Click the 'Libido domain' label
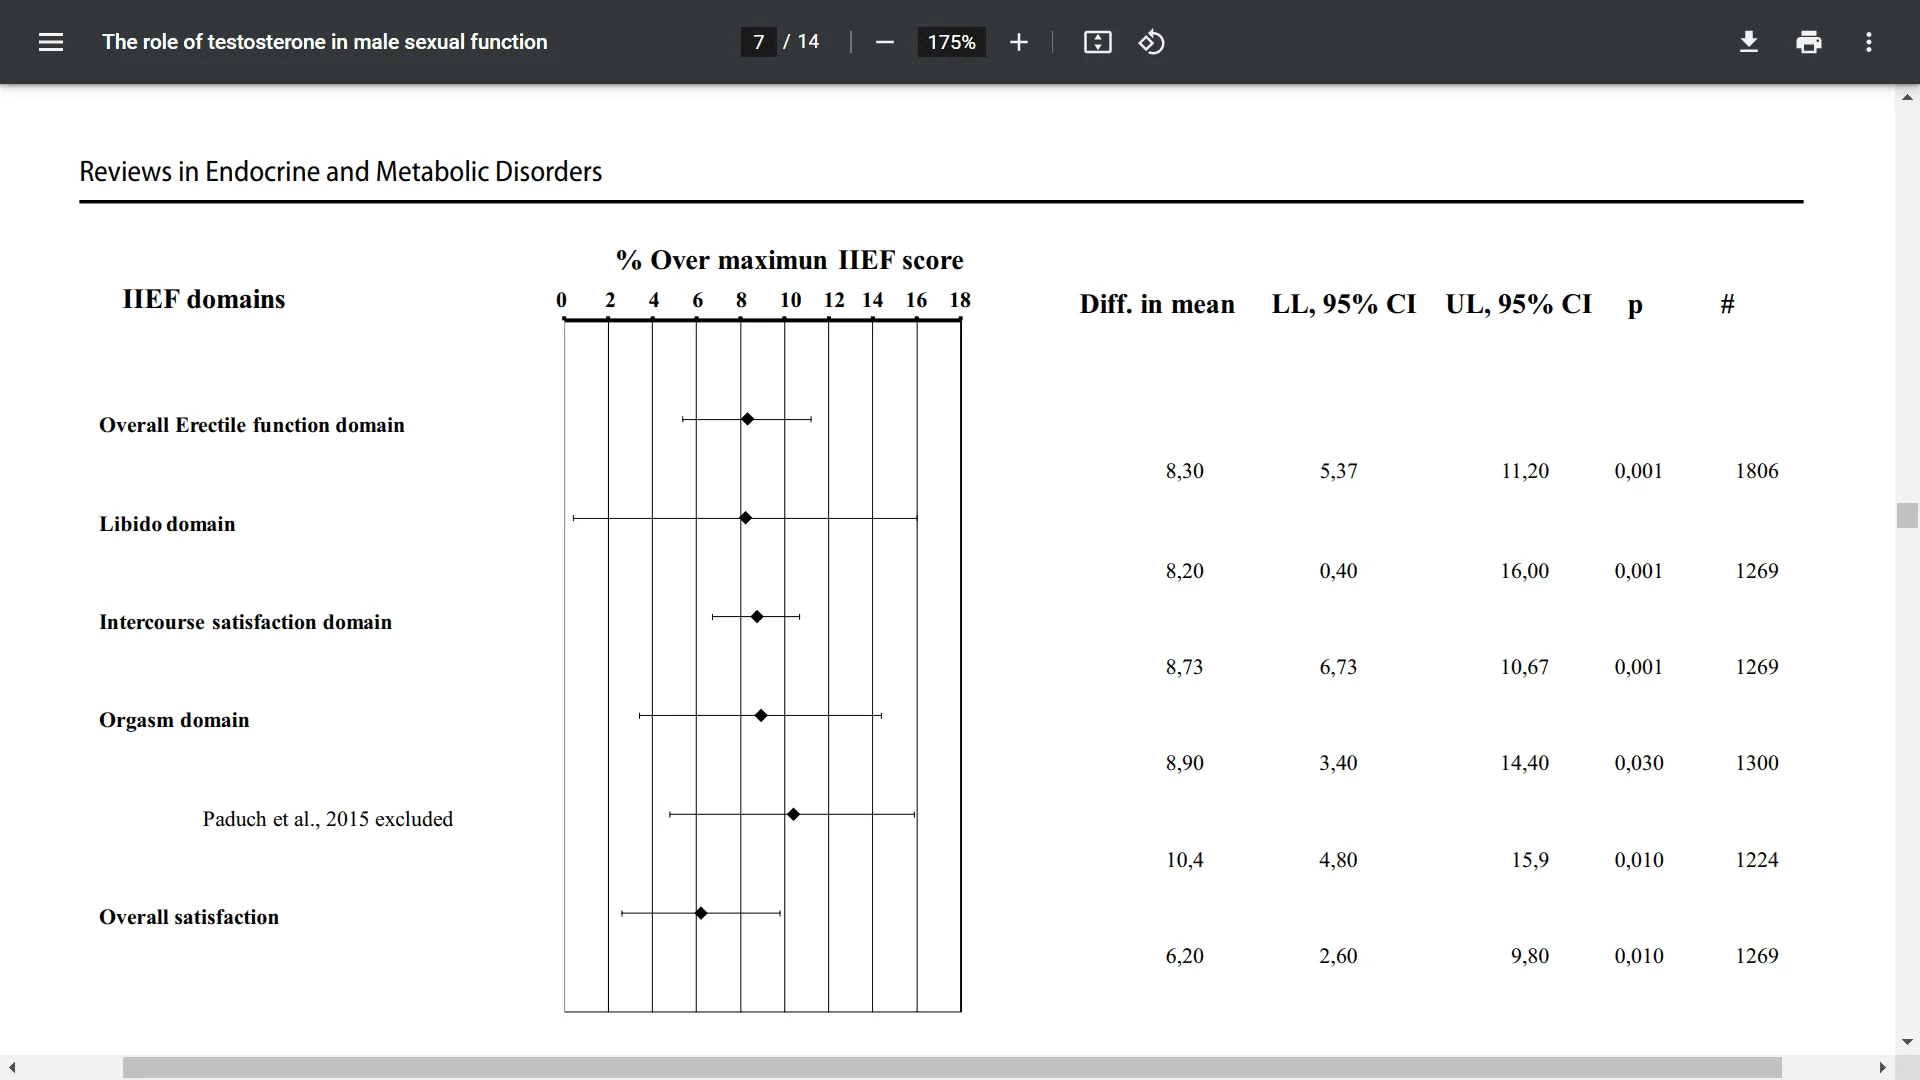The width and height of the screenshot is (1920, 1080). 167,524
